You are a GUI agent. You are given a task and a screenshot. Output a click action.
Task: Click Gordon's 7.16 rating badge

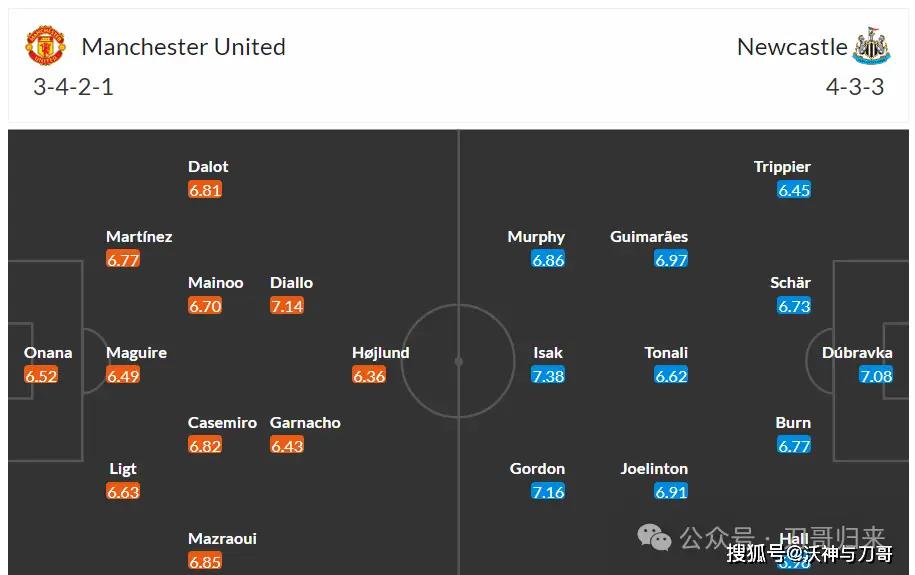click(x=548, y=492)
